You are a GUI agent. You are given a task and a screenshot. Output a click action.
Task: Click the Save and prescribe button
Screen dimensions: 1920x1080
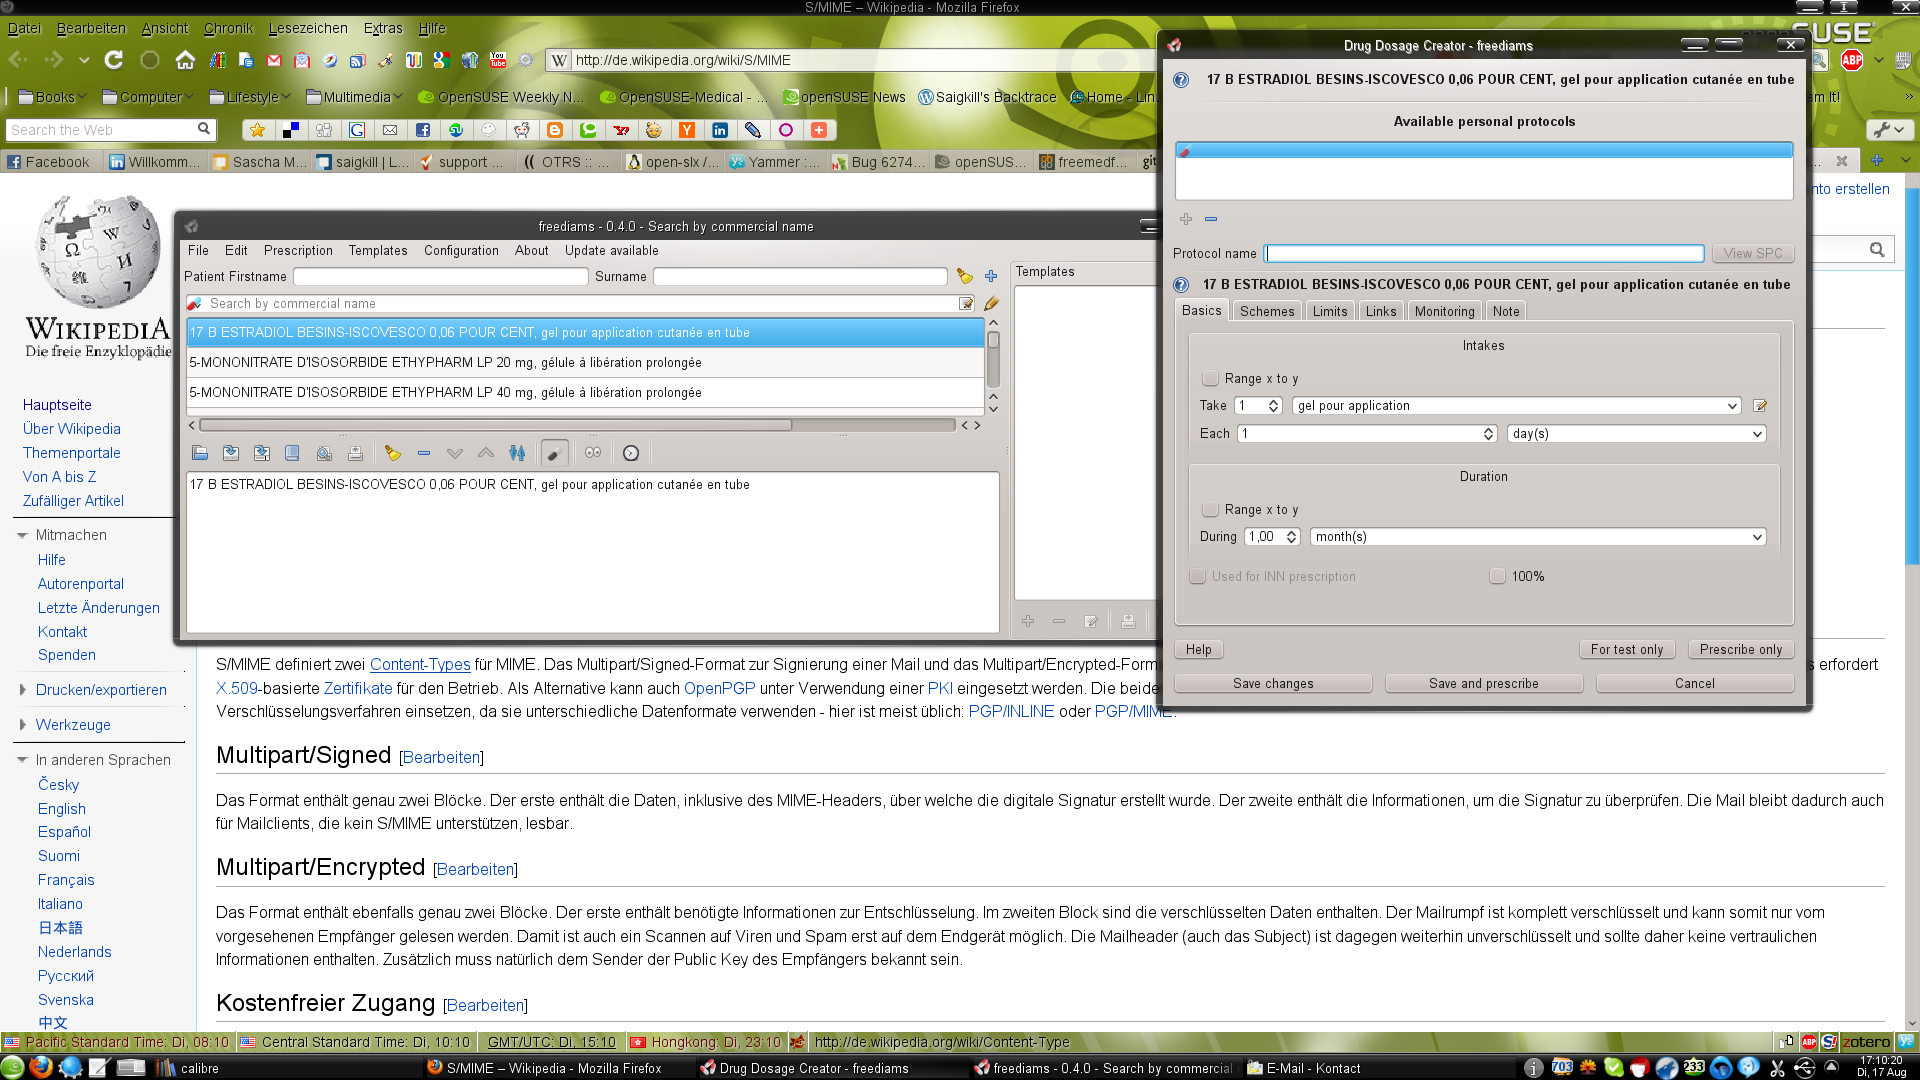coord(1483,683)
